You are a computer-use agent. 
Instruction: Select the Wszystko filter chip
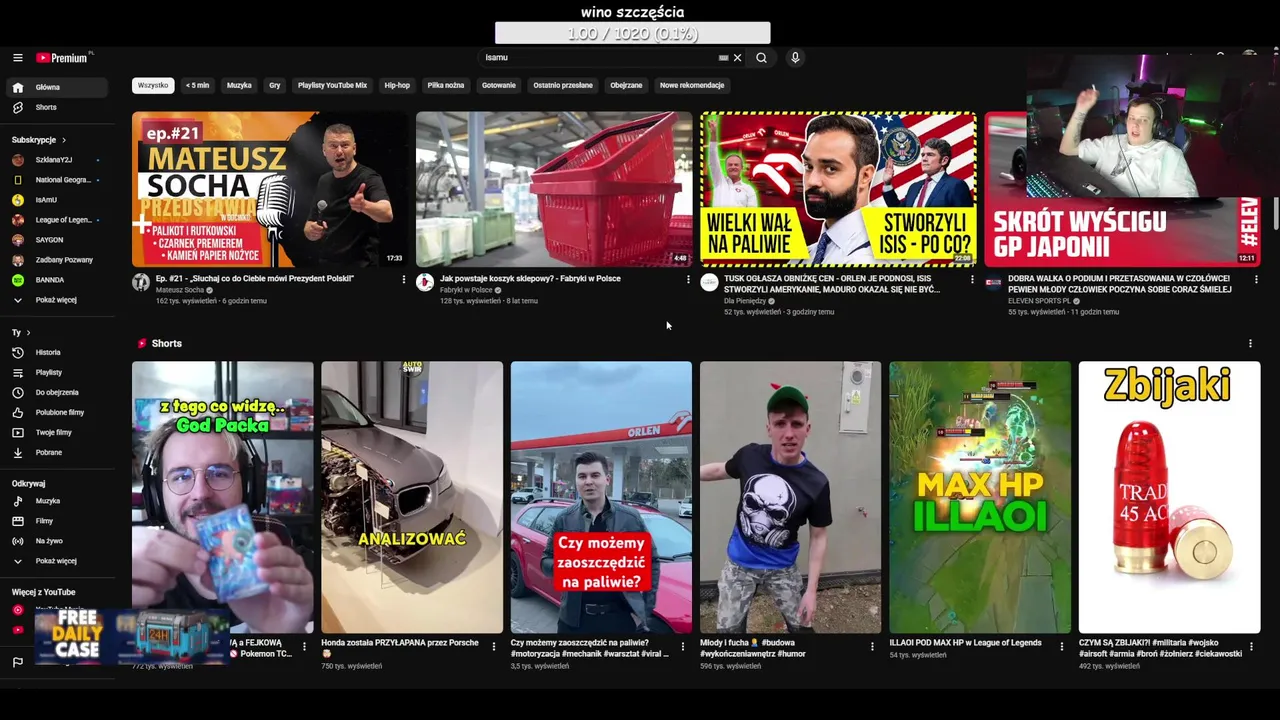[153, 86]
